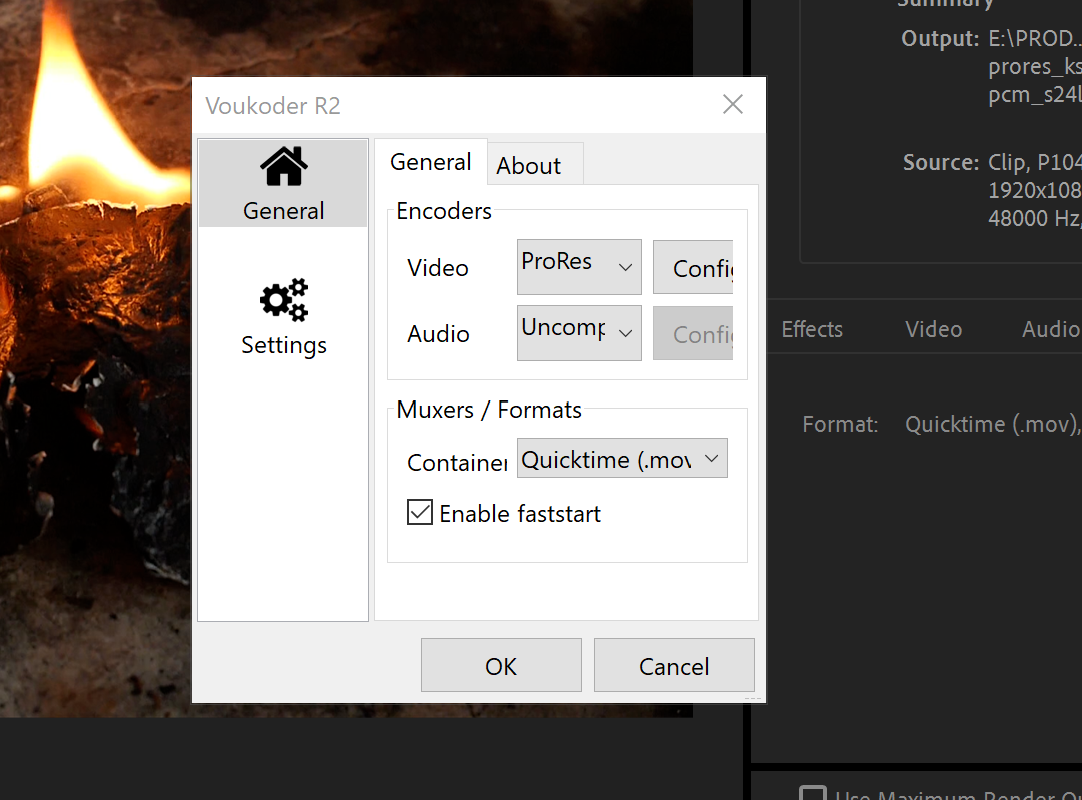1082x800 pixels.
Task: Select the General tab in Voukoder
Action: (x=430, y=162)
